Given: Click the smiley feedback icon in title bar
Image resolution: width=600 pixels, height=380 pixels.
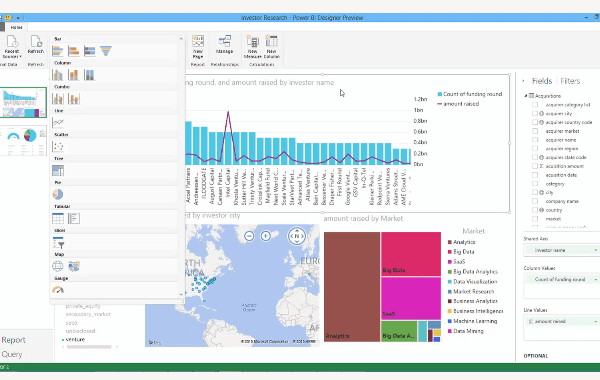Looking at the screenshot, I should click(x=8, y=18).
